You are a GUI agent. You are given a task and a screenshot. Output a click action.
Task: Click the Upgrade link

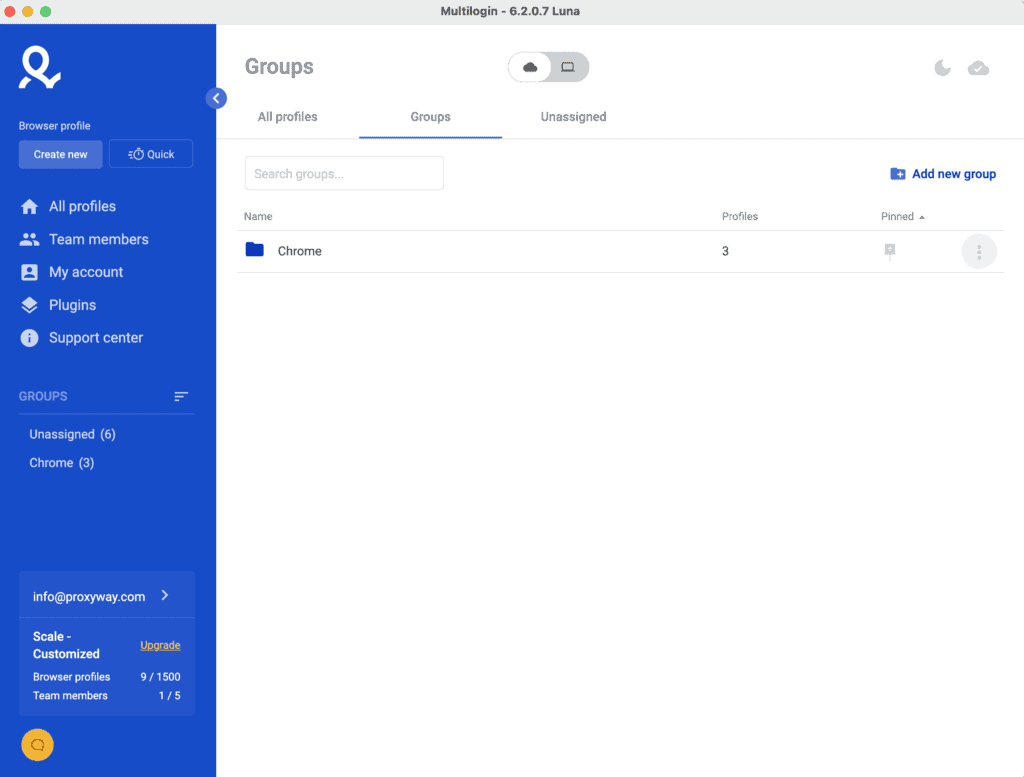pos(160,645)
